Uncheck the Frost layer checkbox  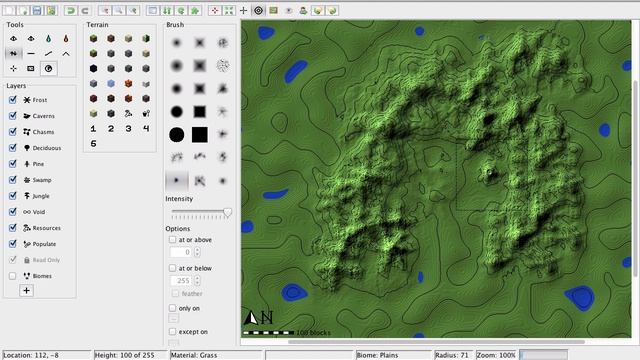click(13, 100)
